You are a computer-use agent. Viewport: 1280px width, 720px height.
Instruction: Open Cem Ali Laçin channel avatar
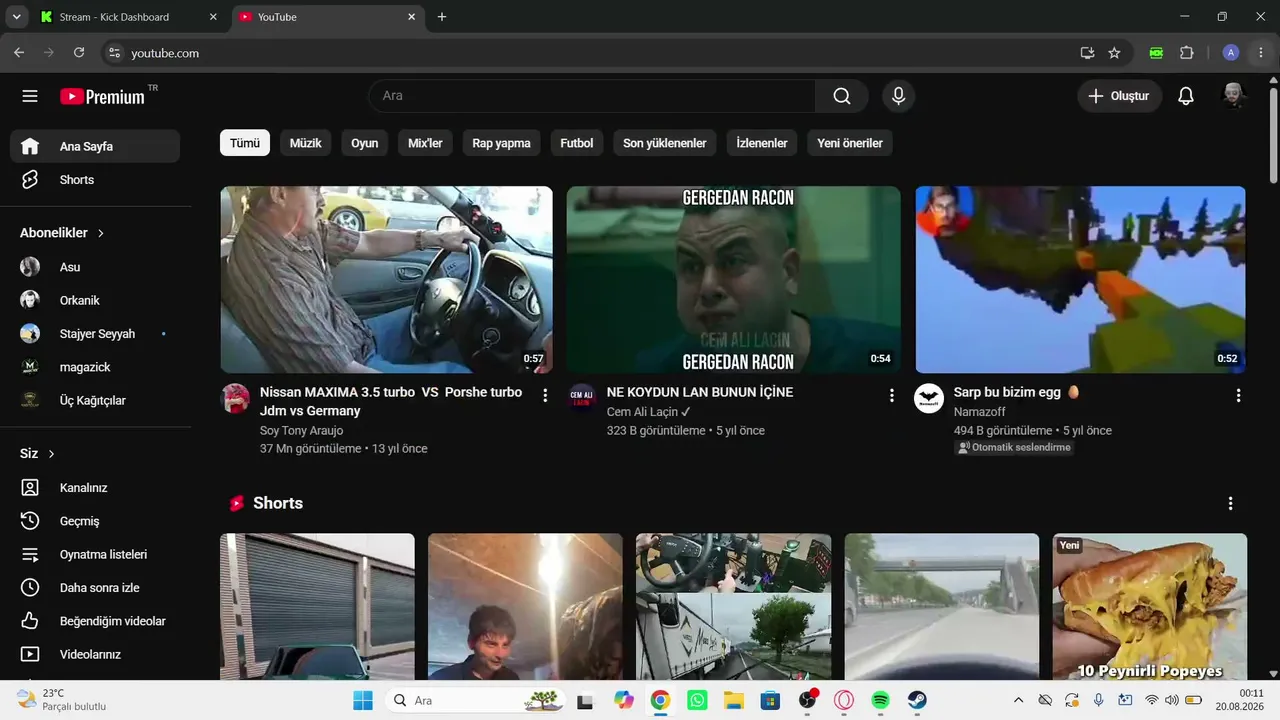click(x=582, y=398)
